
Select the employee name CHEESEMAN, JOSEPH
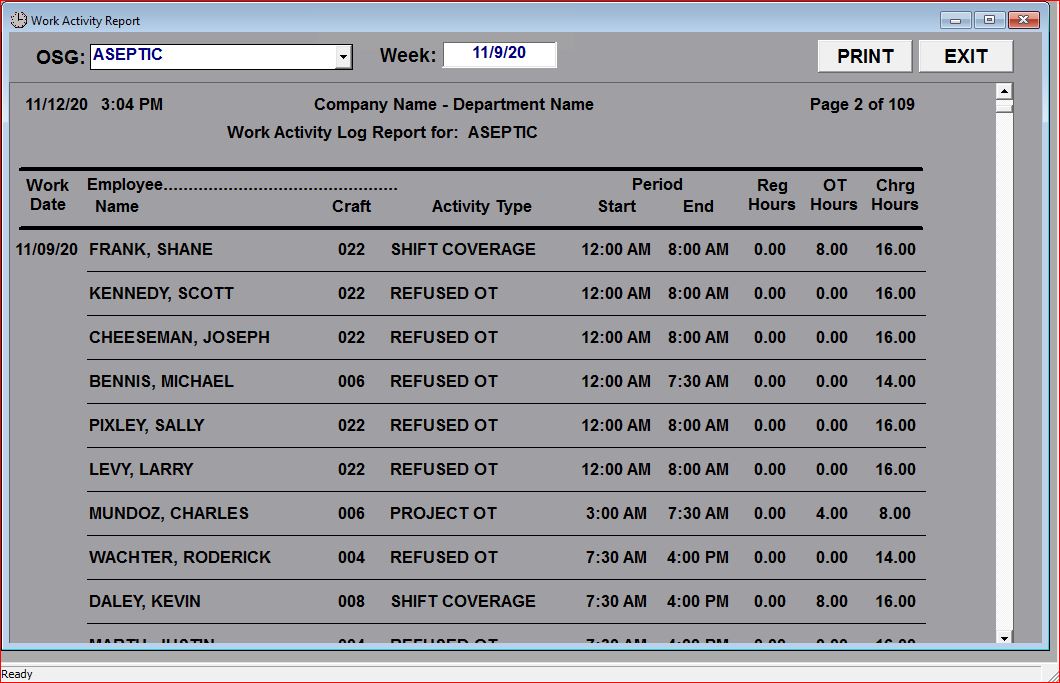coord(179,337)
